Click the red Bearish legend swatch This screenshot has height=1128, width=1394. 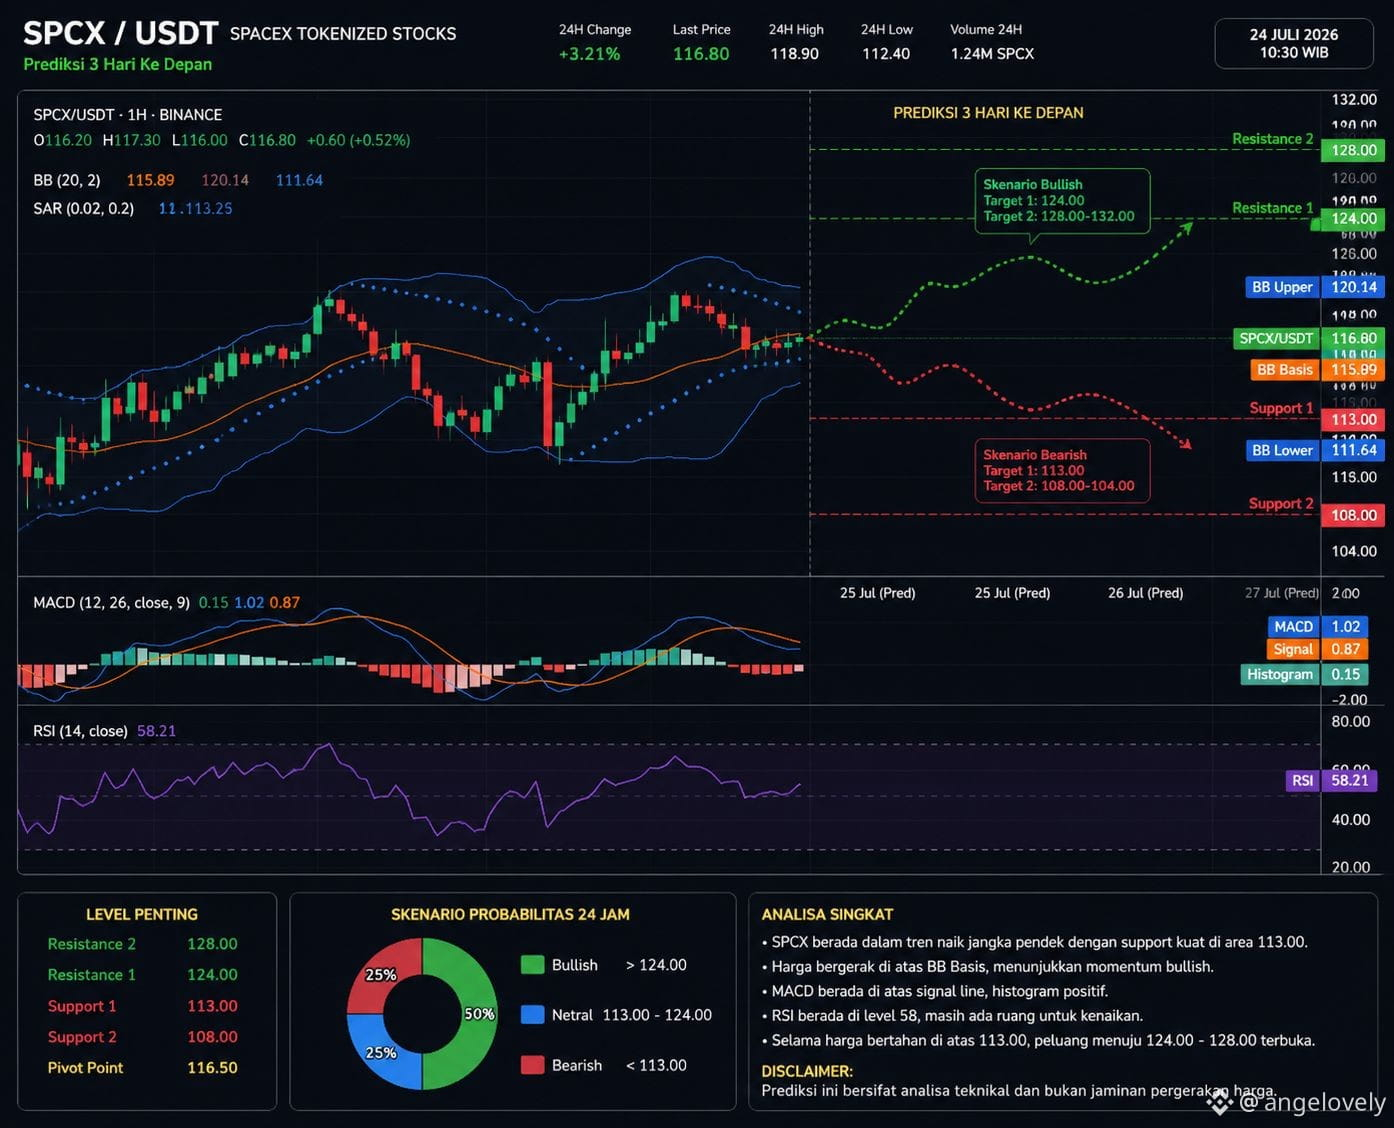(533, 1065)
